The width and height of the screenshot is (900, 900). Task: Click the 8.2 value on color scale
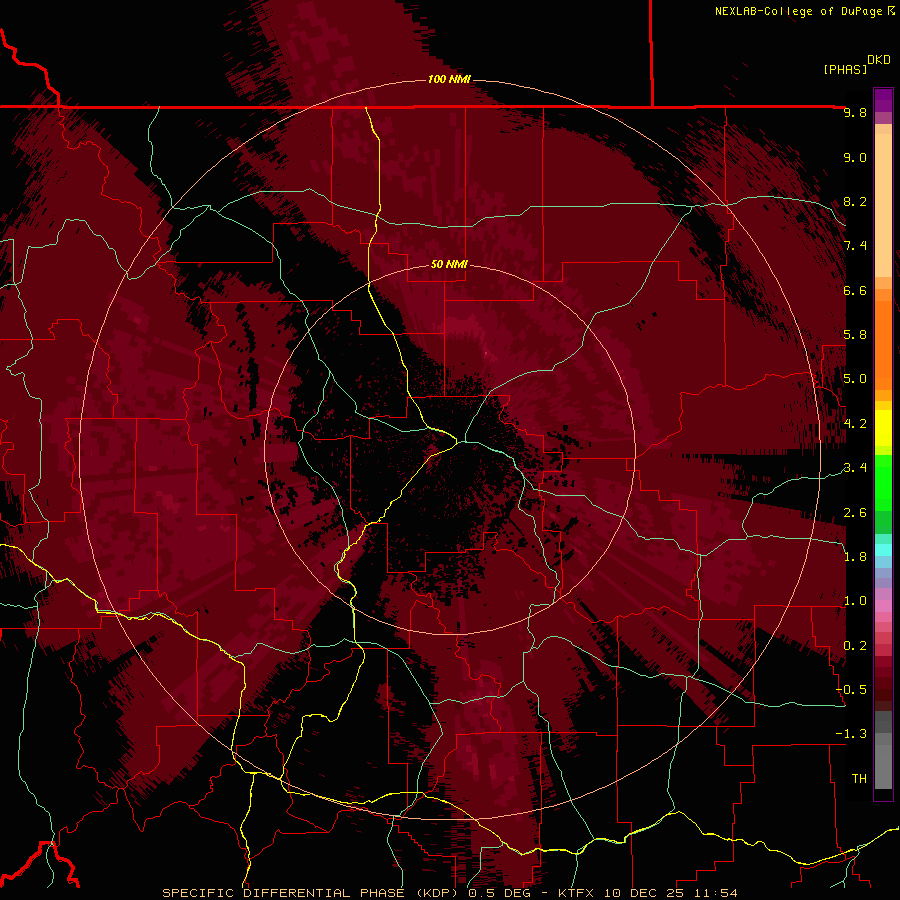pyautogui.click(x=855, y=201)
